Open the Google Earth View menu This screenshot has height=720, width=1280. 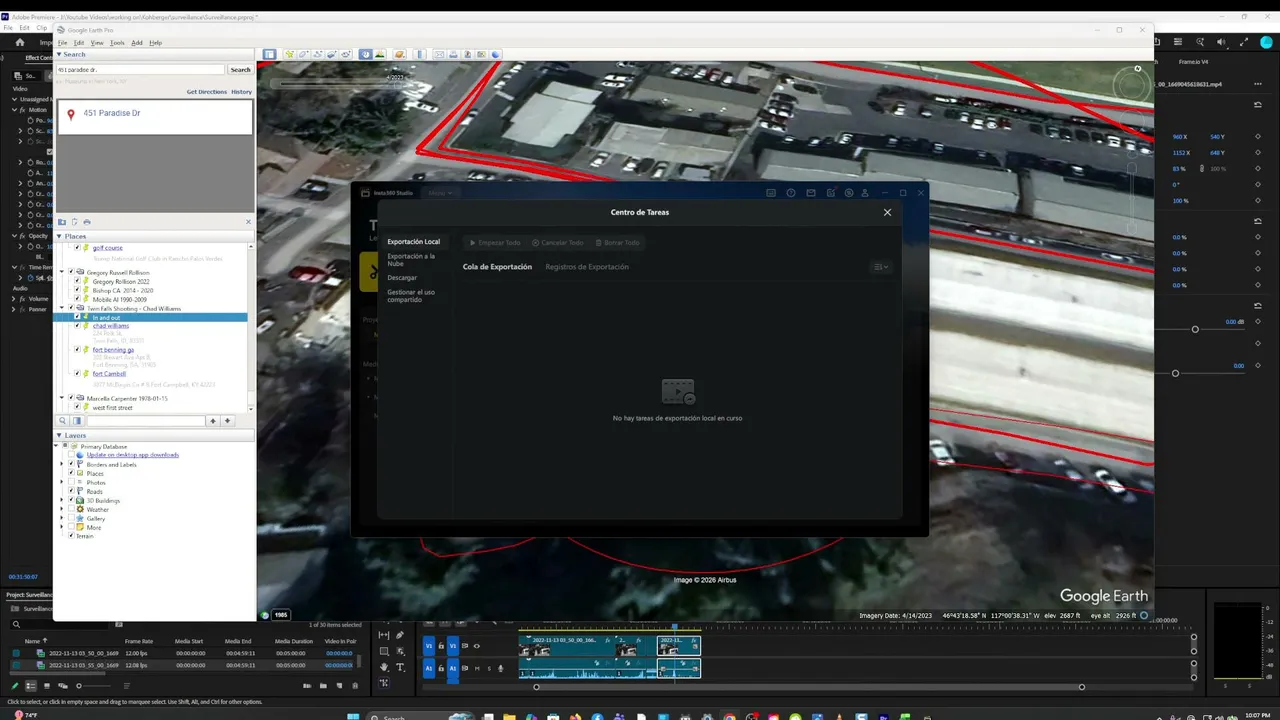(97, 43)
